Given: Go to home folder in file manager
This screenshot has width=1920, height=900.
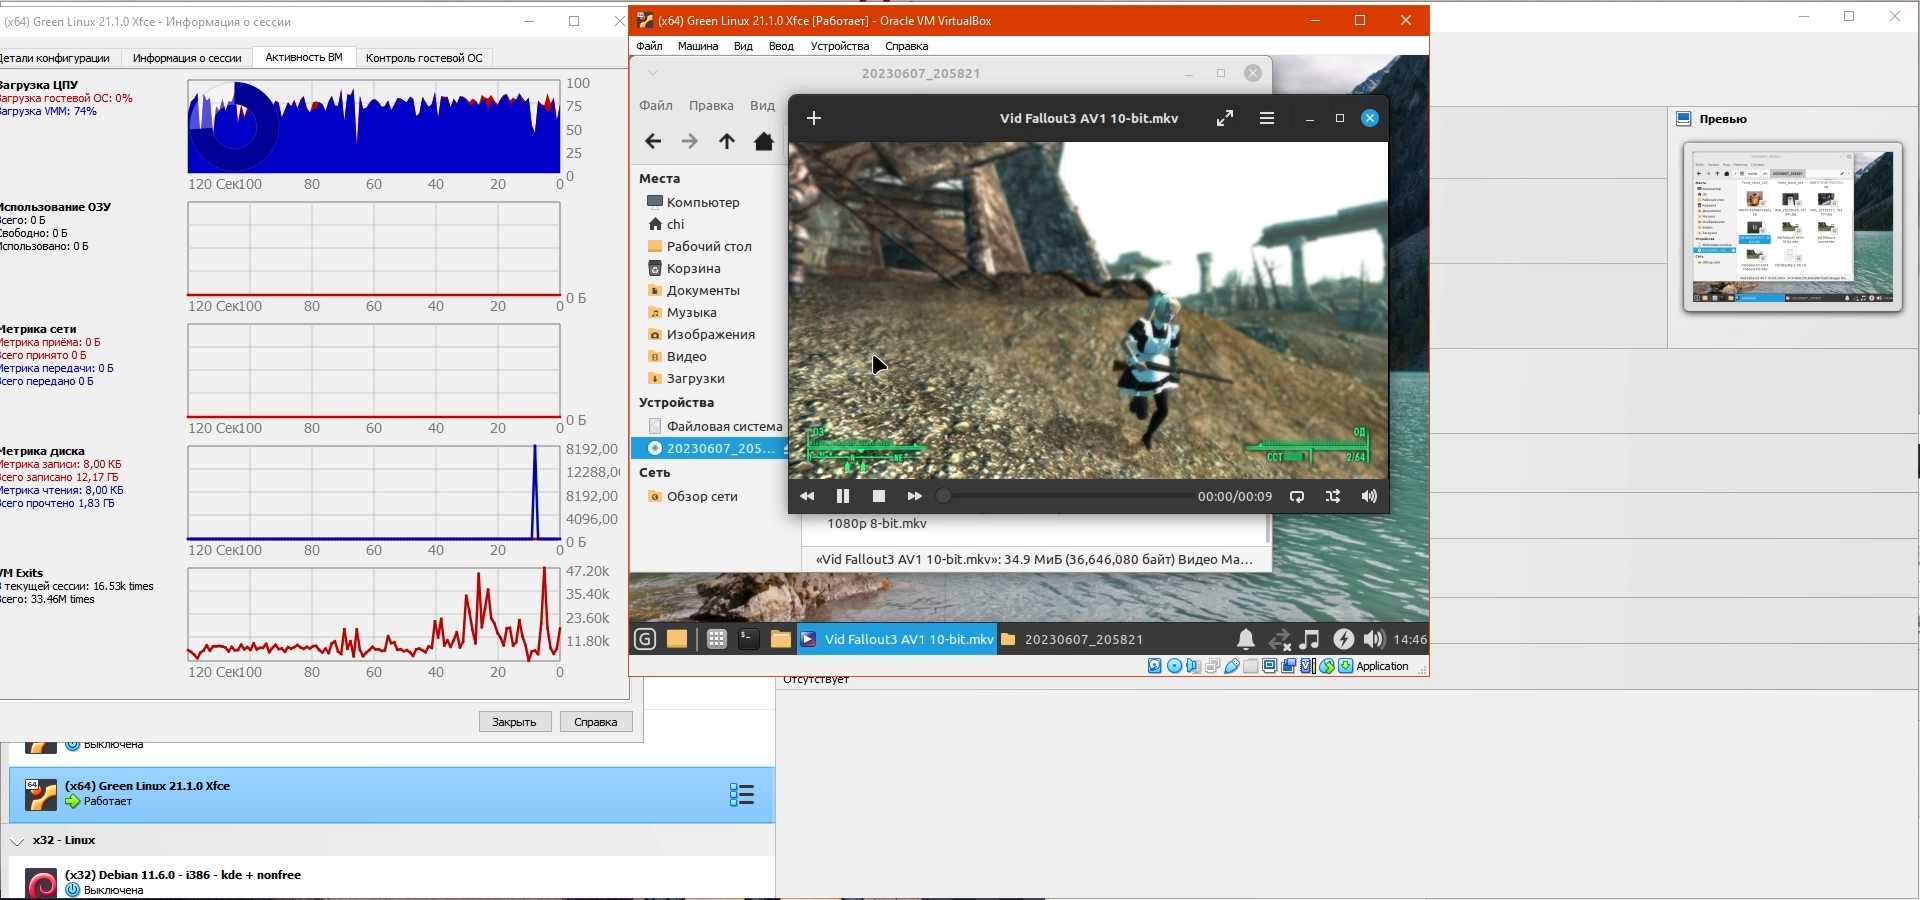Looking at the screenshot, I should click(764, 141).
